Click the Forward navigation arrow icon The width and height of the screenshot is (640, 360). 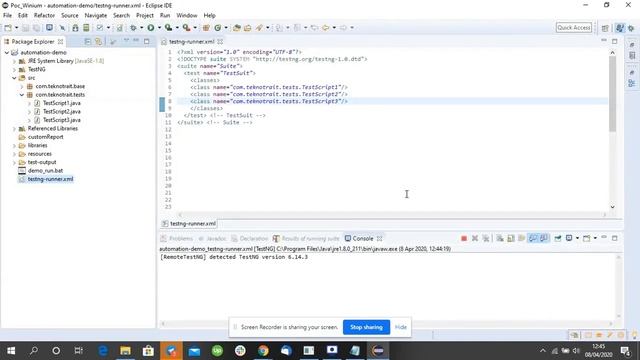[x=343, y=28]
